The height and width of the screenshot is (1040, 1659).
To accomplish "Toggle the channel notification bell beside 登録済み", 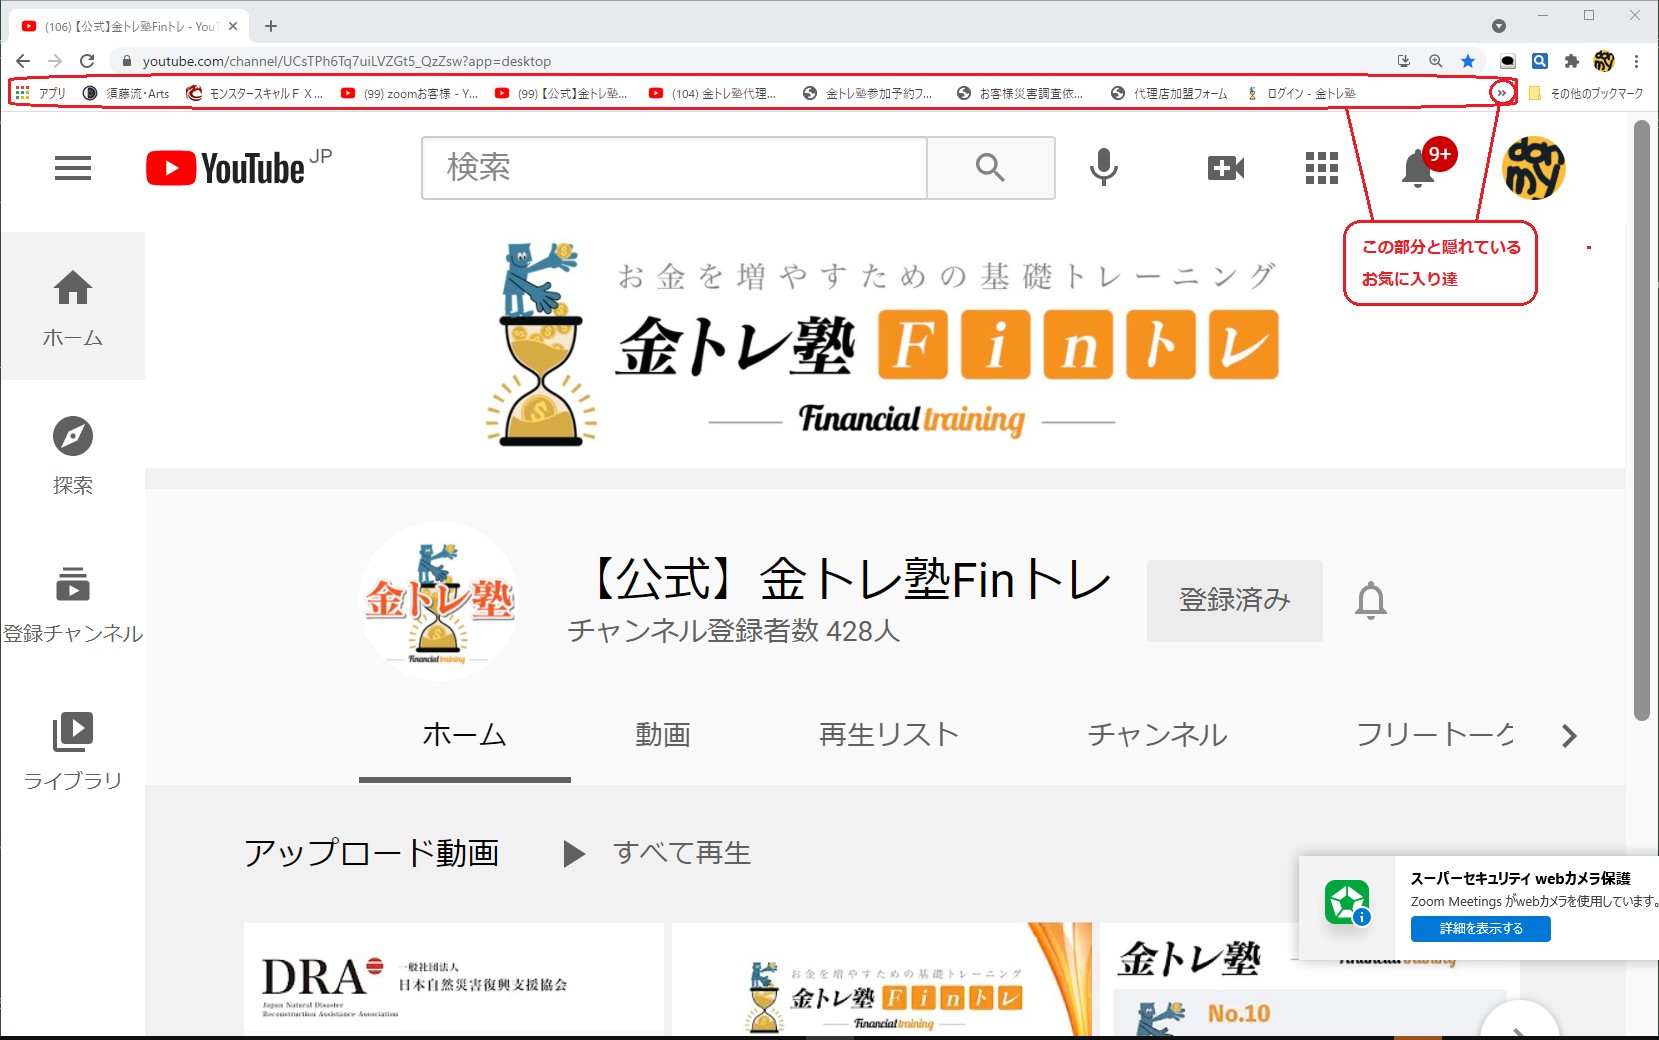I will (1371, 600).
